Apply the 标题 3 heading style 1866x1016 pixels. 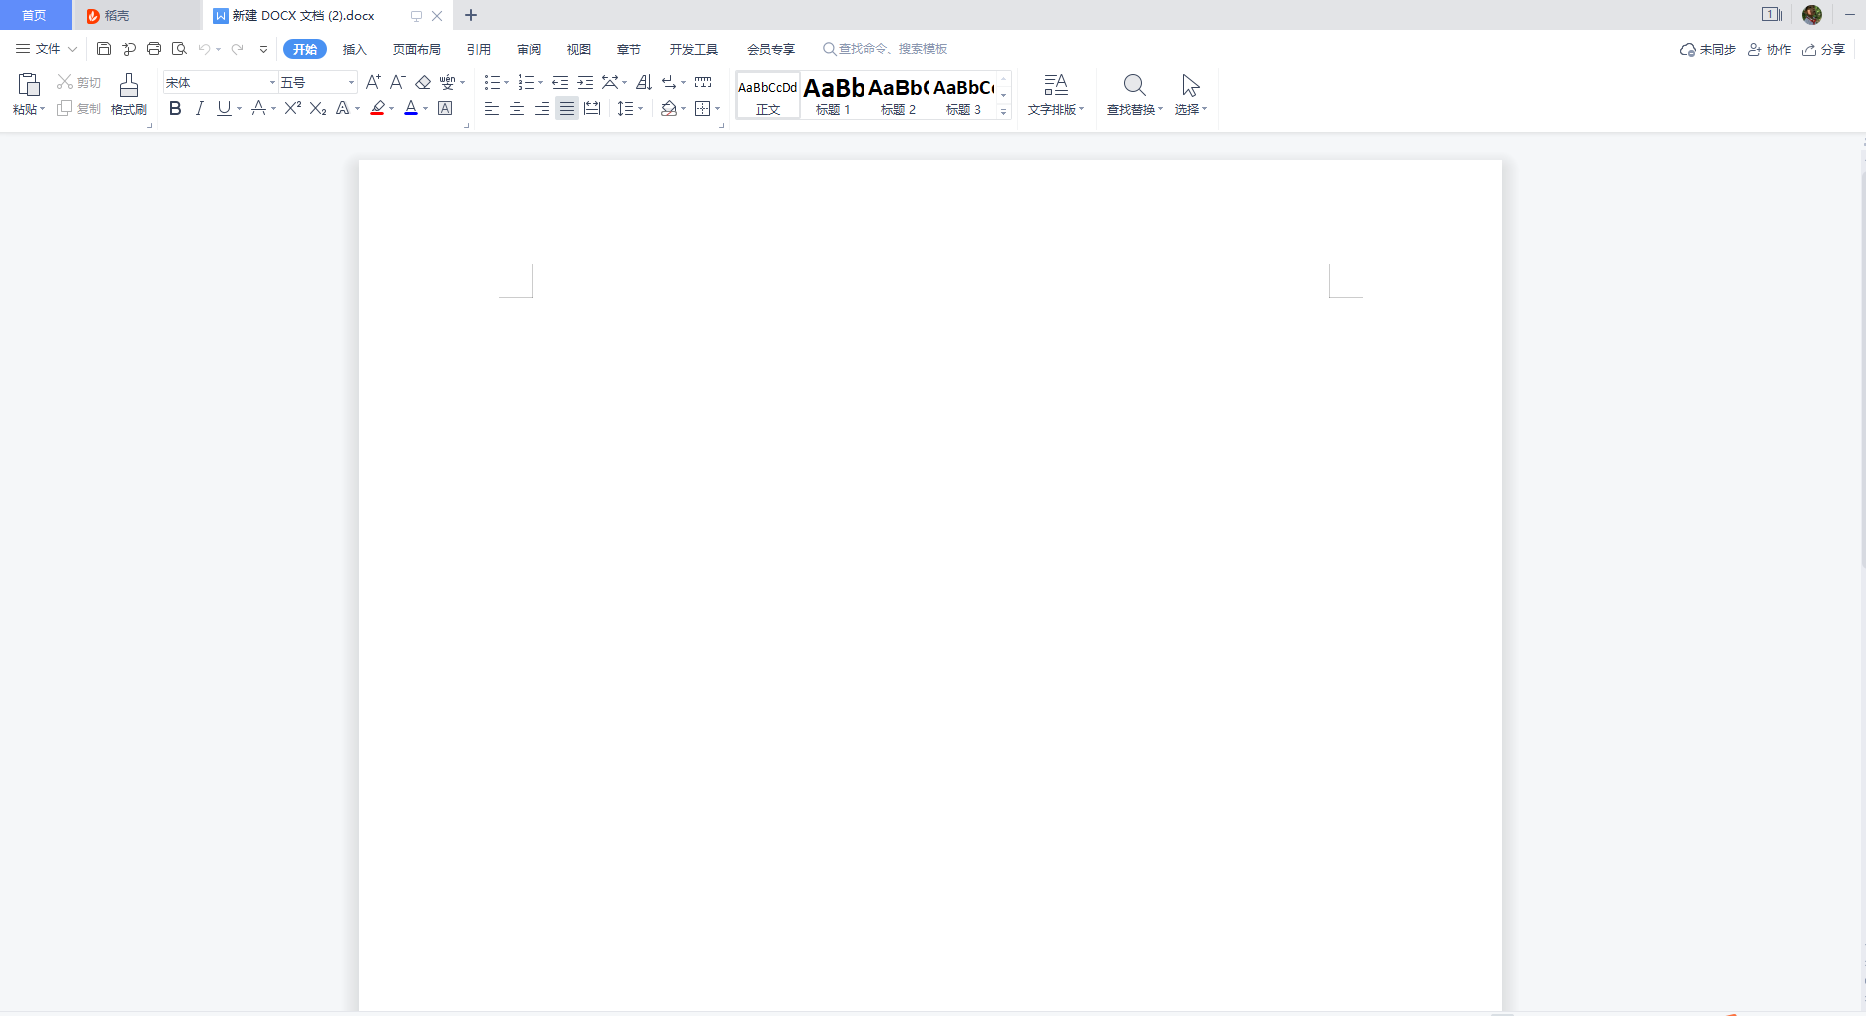coord(964,96)
